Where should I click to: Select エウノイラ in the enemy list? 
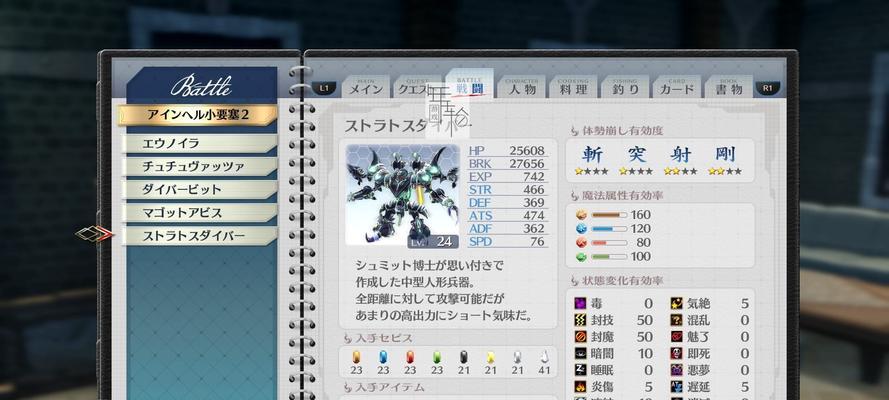click(200, 143)
